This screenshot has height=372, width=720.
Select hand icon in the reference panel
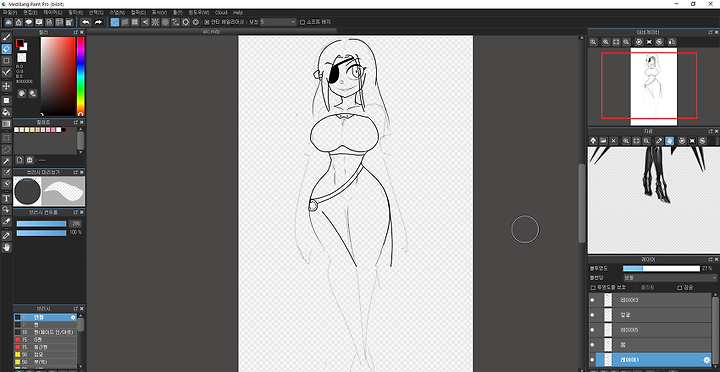pyautogui.click(x=669, y=141)
